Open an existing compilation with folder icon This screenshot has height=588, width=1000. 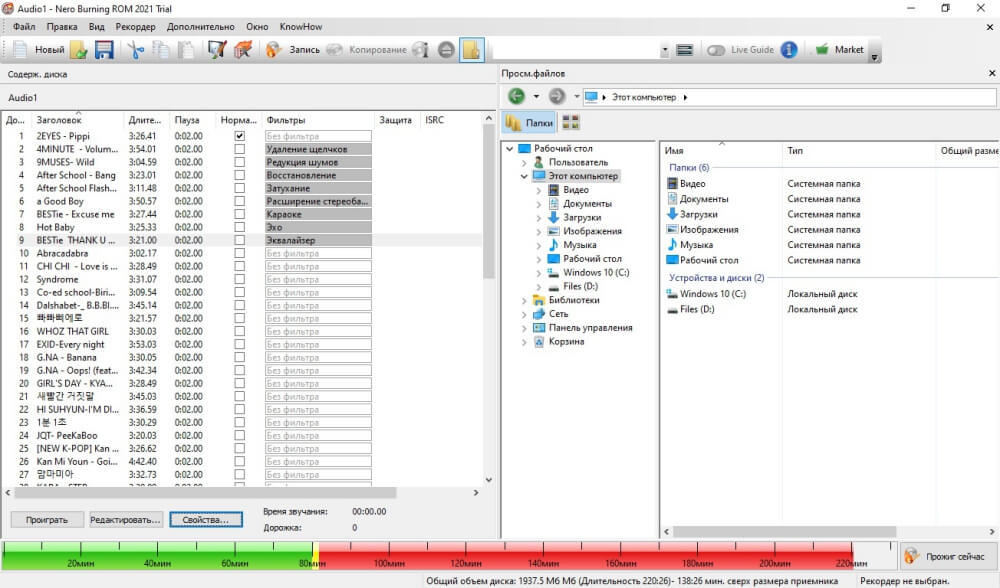[78, 50]
